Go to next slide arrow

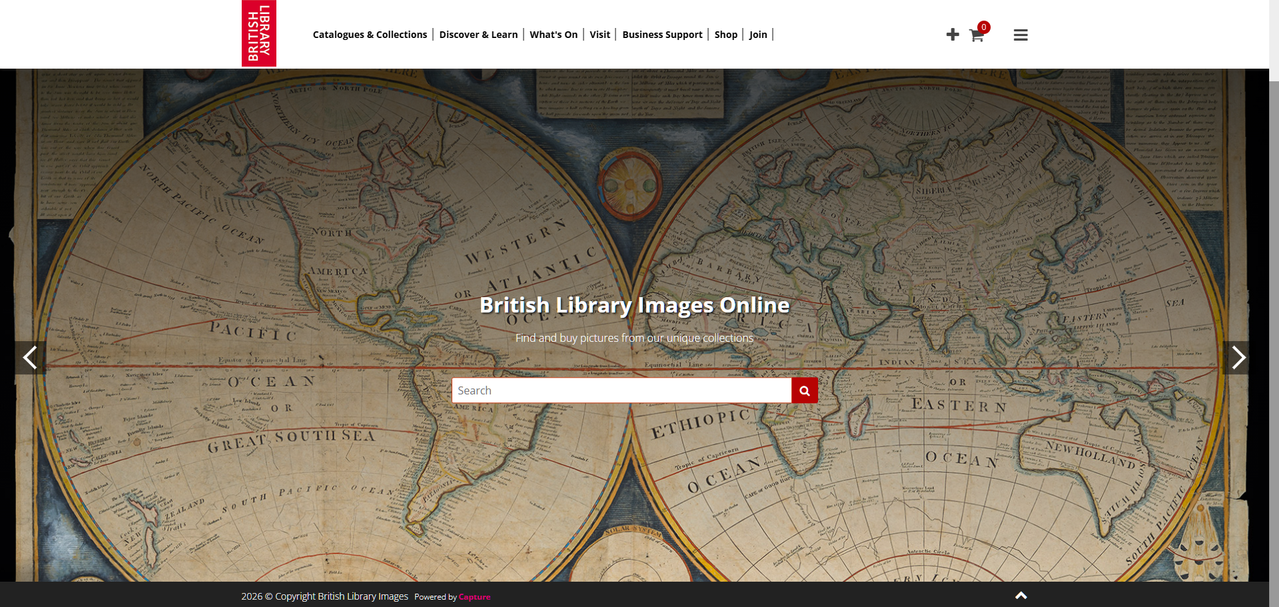pyautogui.click(x=1238, y=357)
